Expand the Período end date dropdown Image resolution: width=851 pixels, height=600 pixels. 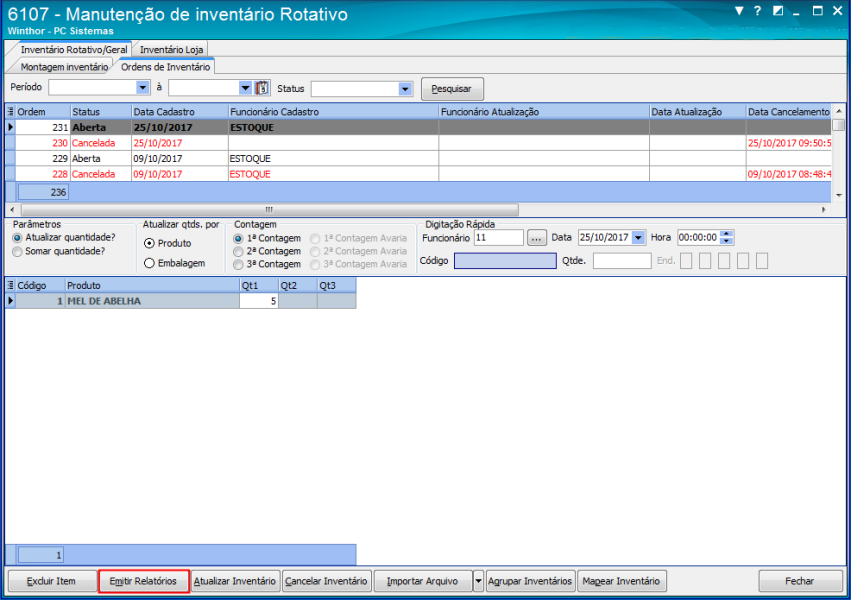pyautogui.click(x=245, y=87)
